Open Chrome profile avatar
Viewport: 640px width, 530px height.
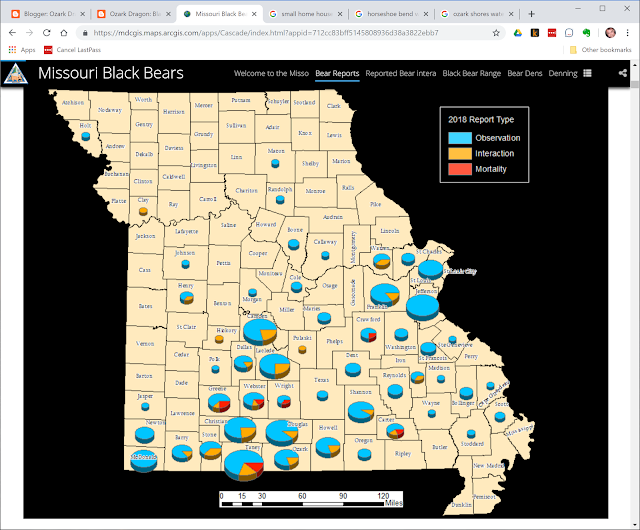[x=610, y=33]
